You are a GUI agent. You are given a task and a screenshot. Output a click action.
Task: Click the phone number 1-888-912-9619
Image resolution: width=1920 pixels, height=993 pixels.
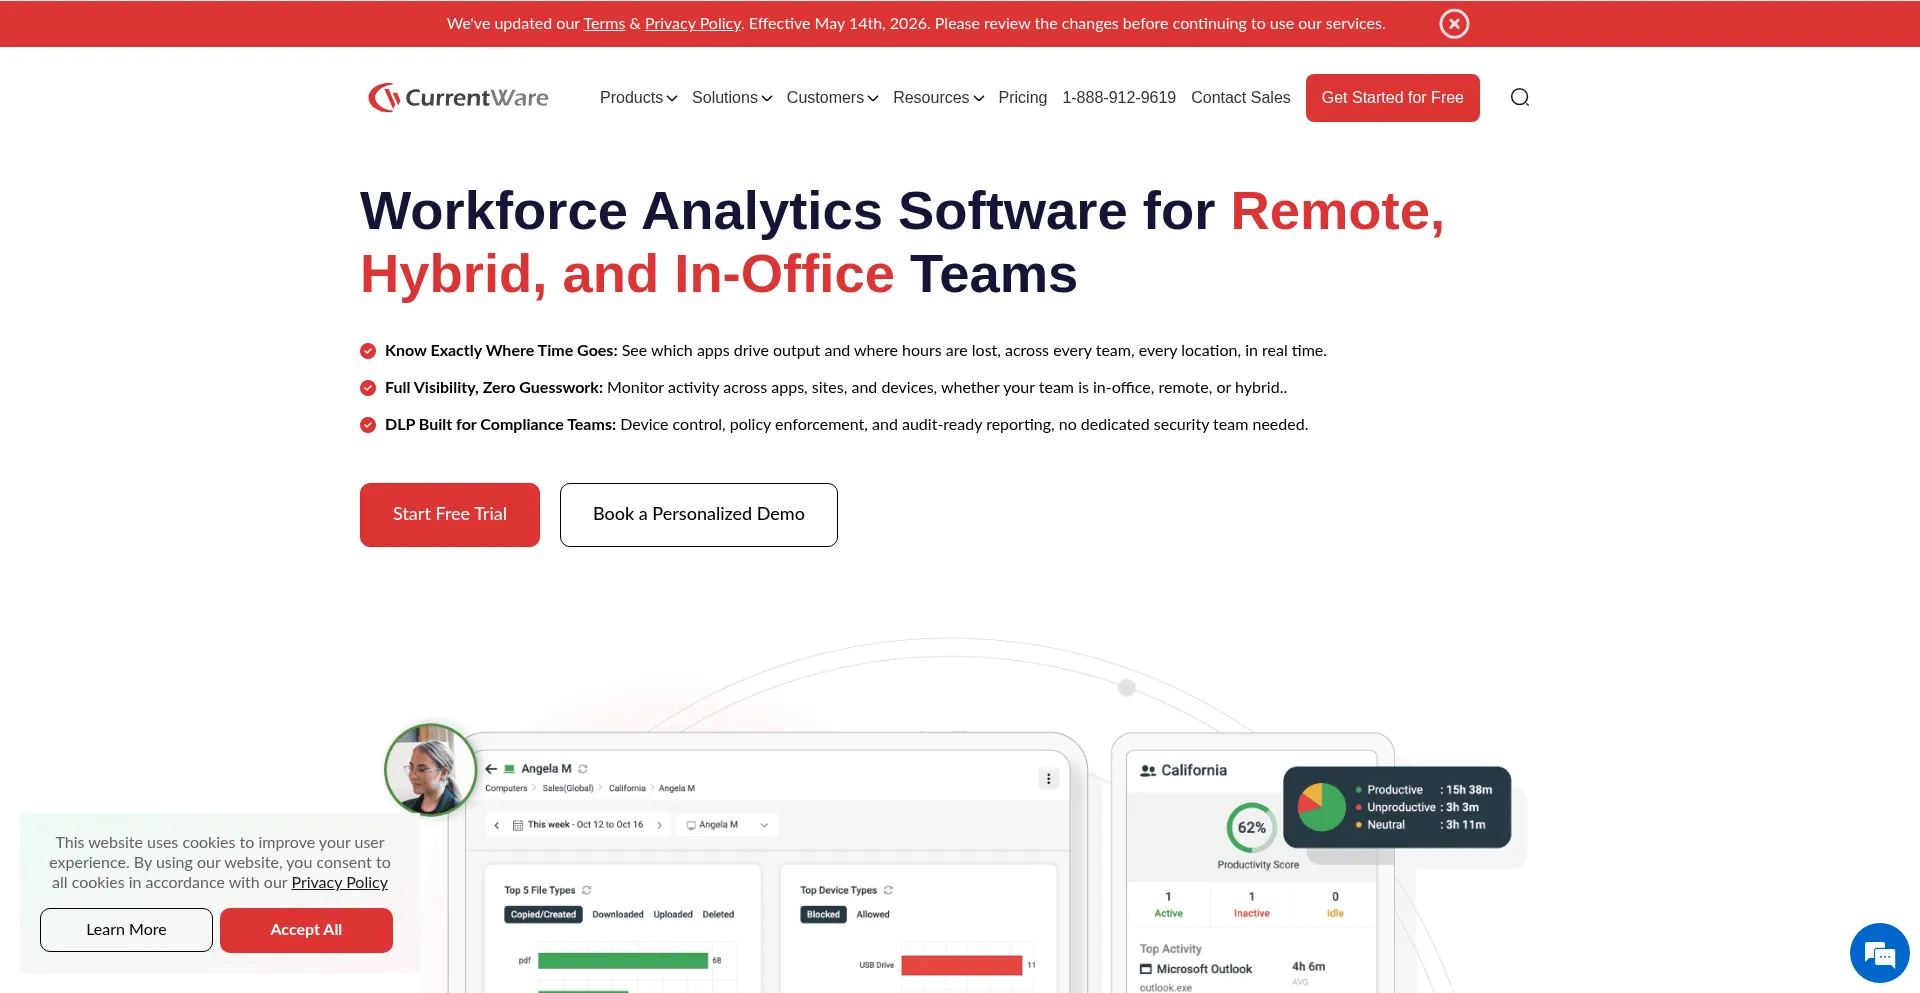(x=1119, y=97)
